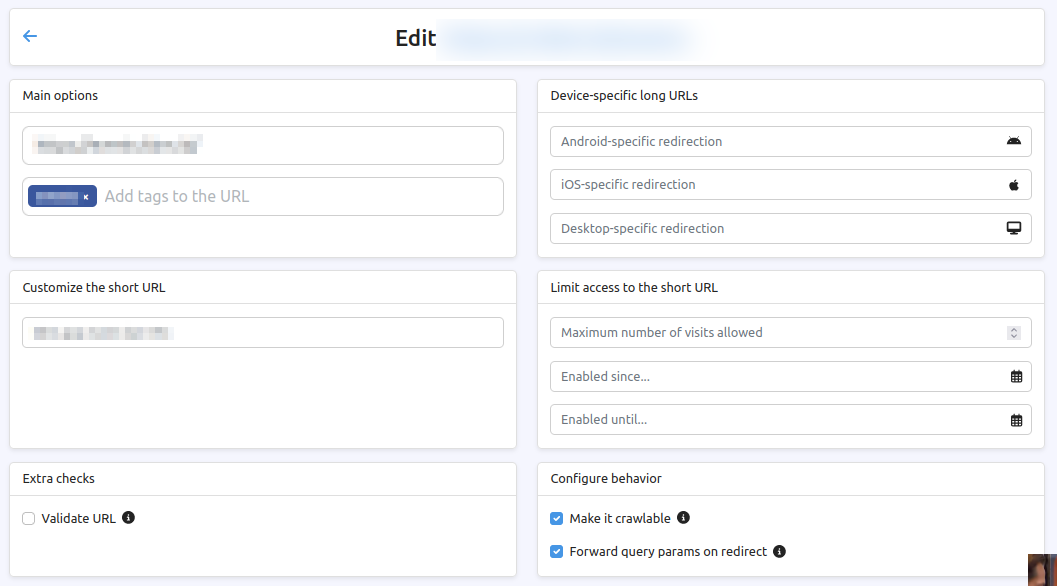The width and height of the screenshot is (1057, 586).
Task: Click the info icon next to Validate URL
Action: (x=128, y=518)
